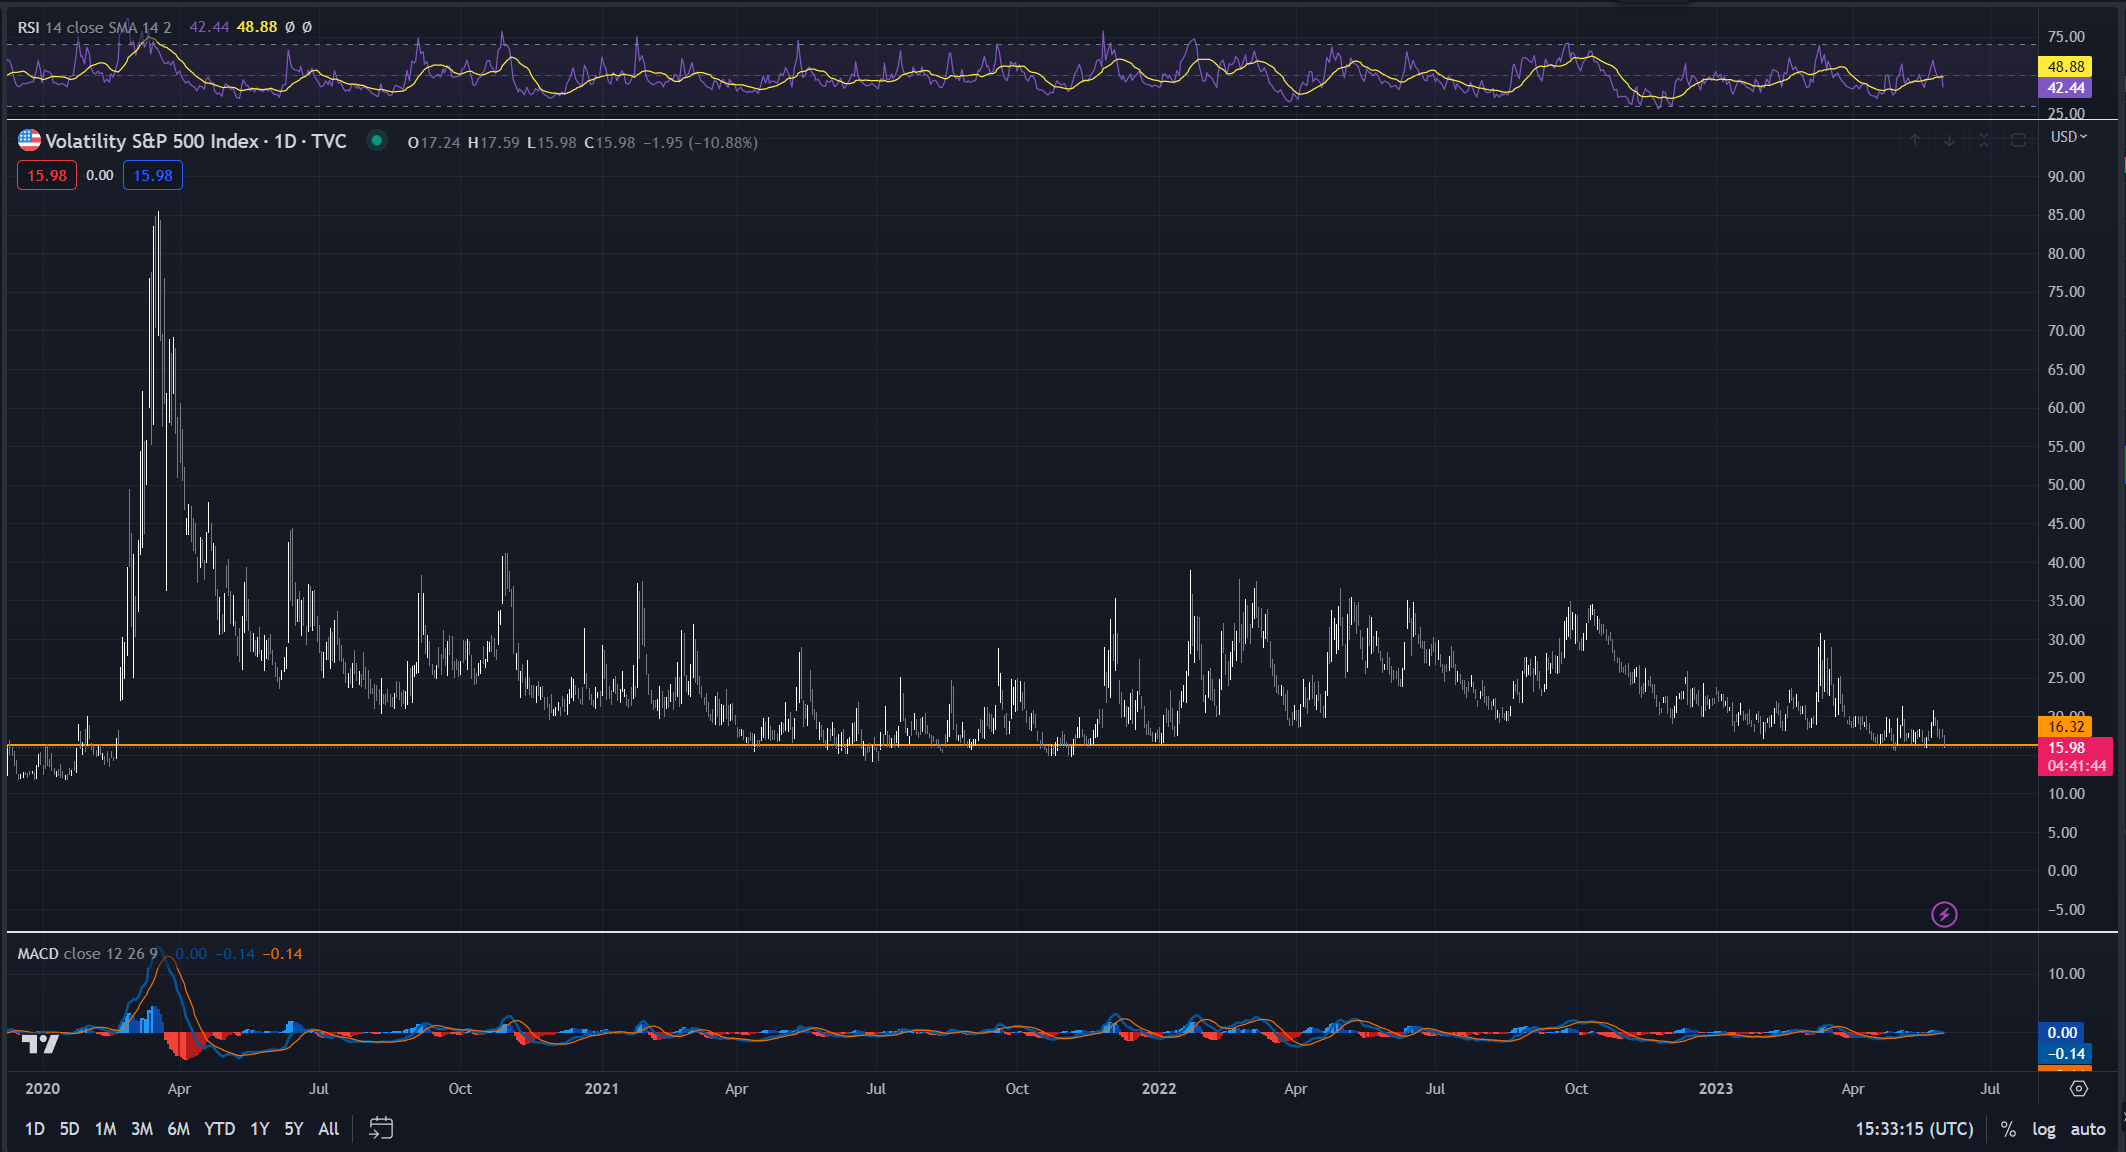Collapse the main pane icon
The height and width of the screenshot is (1152, 2126).
pos(1984,140)
